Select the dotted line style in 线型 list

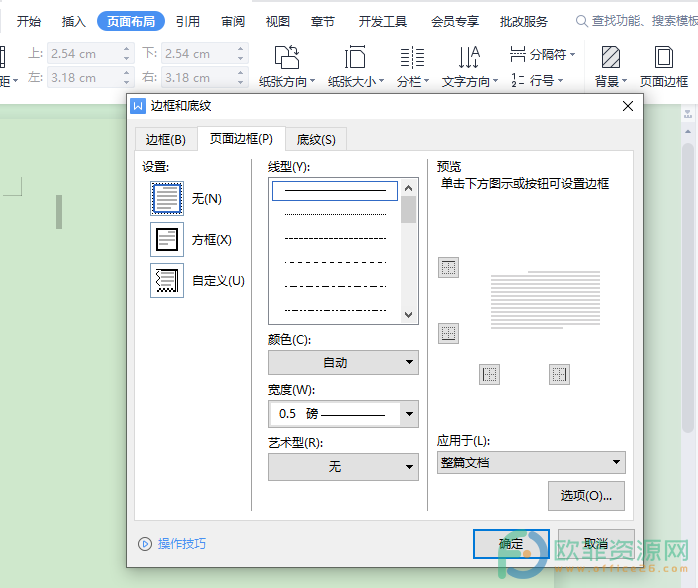[335, 215]
